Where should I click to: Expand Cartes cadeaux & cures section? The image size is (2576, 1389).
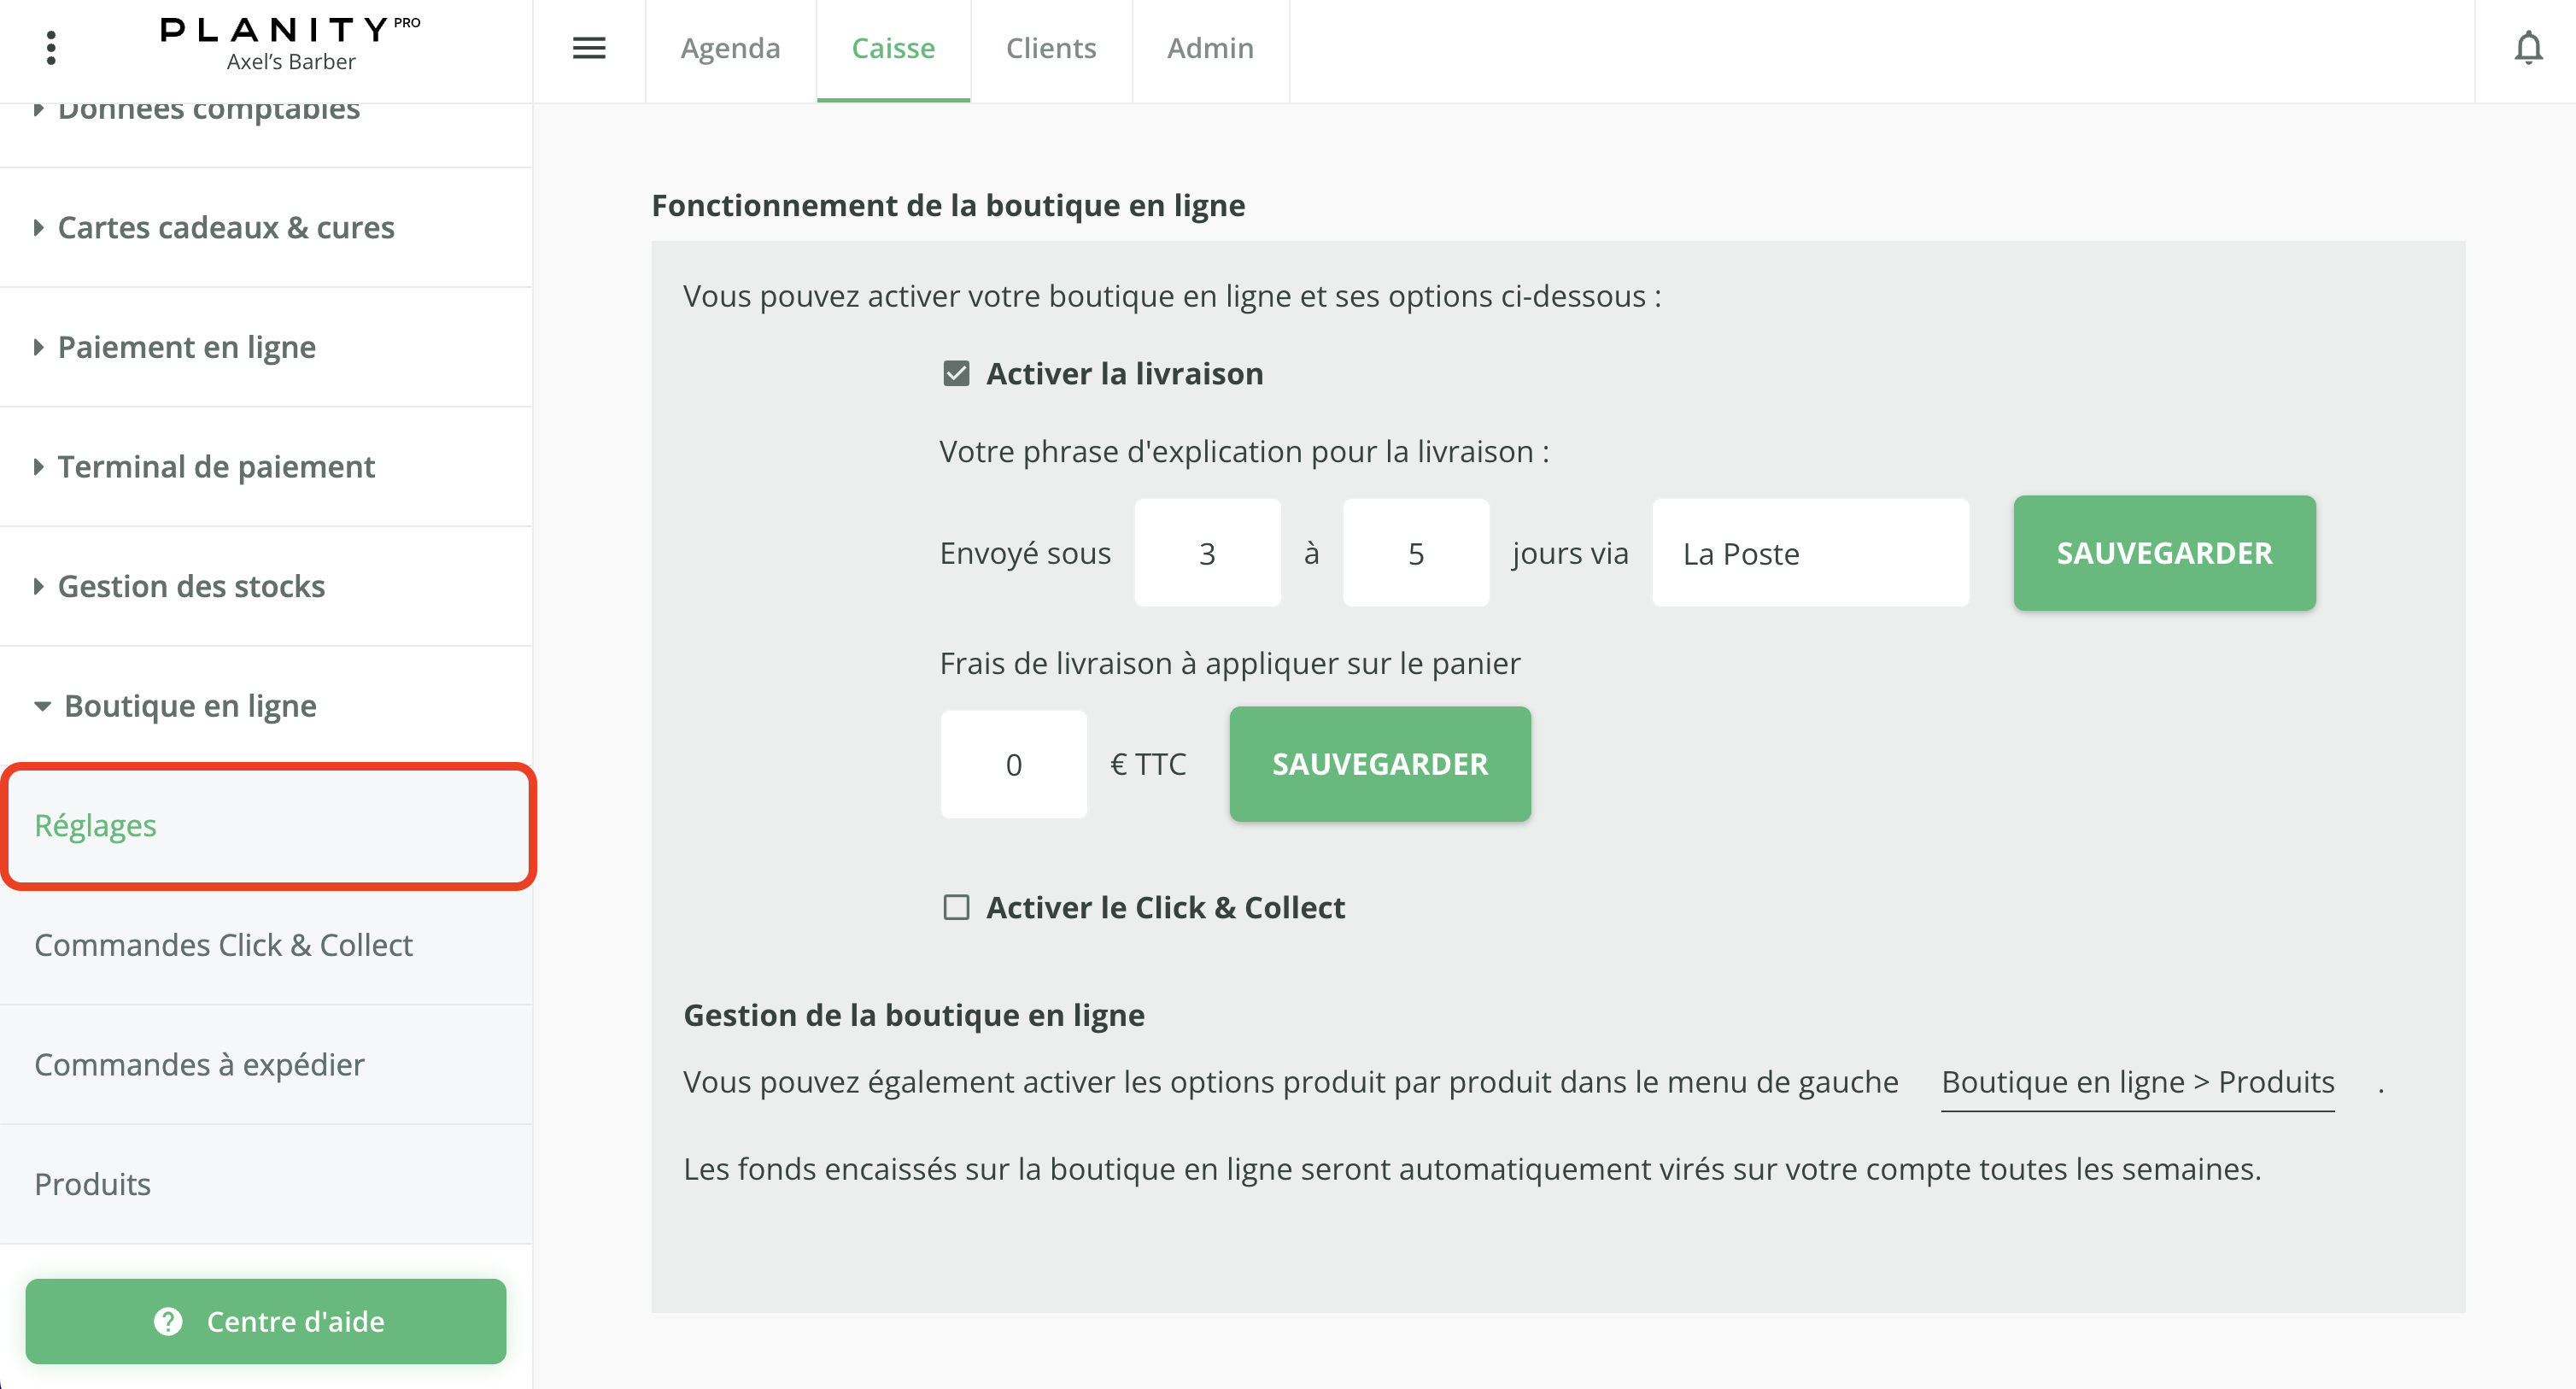[x=225, y=228]
